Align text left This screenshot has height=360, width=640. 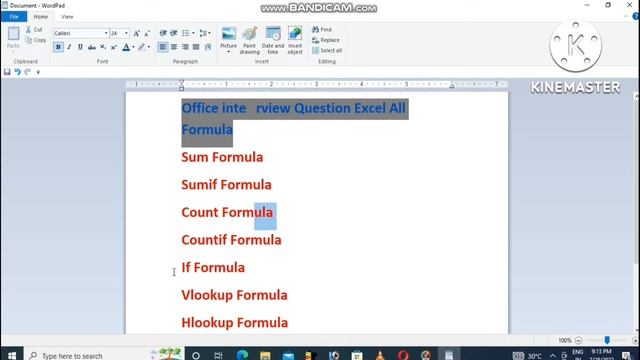click(x=163, y=47)
